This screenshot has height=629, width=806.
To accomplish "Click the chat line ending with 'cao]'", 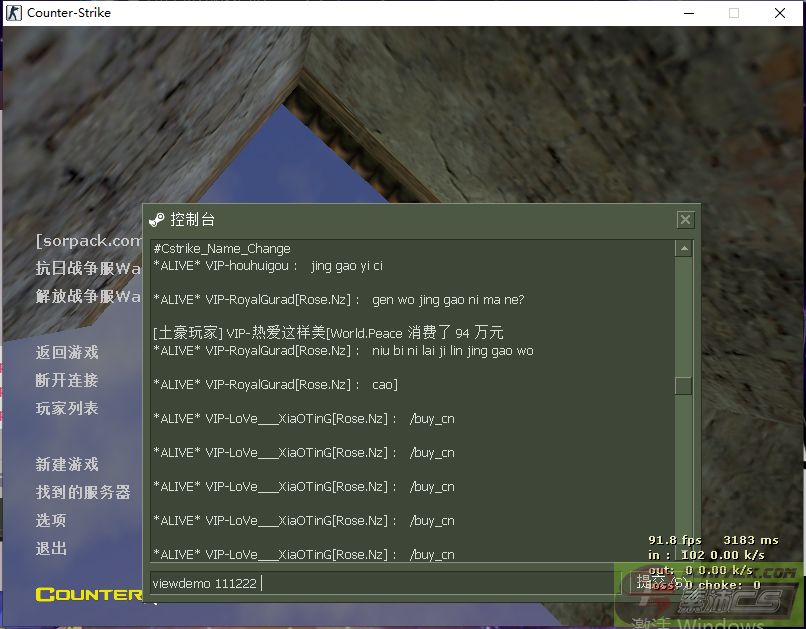I will click(x=276, y=385).
